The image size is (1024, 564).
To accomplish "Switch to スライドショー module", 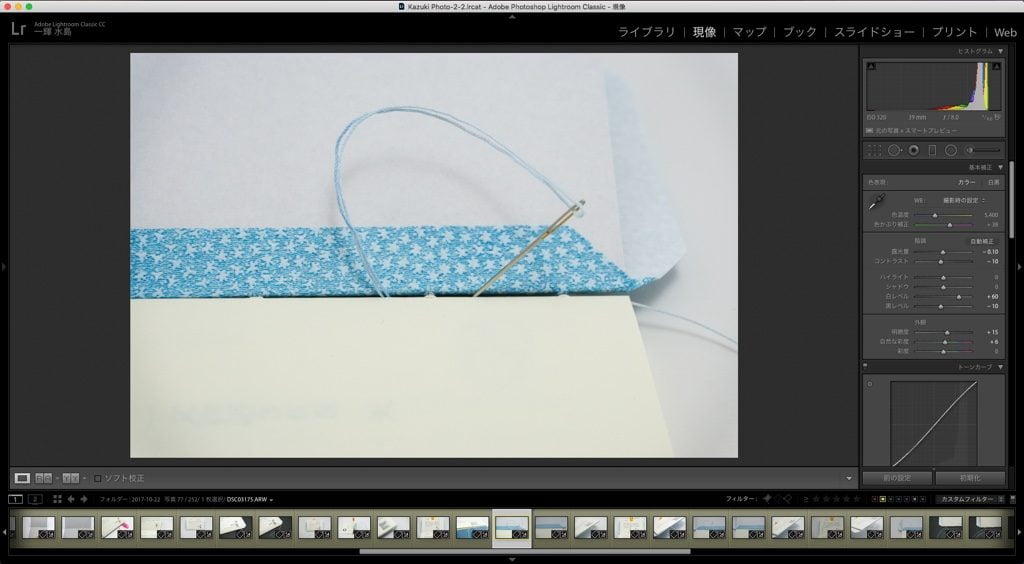I will pyautogui.click(x=874, y=32).
